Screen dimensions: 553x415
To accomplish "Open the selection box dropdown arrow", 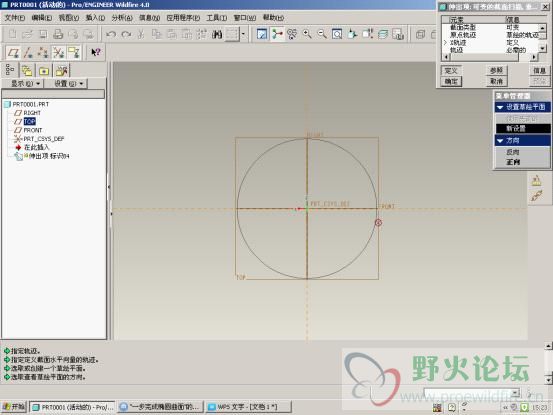I will tap(243, 34).
